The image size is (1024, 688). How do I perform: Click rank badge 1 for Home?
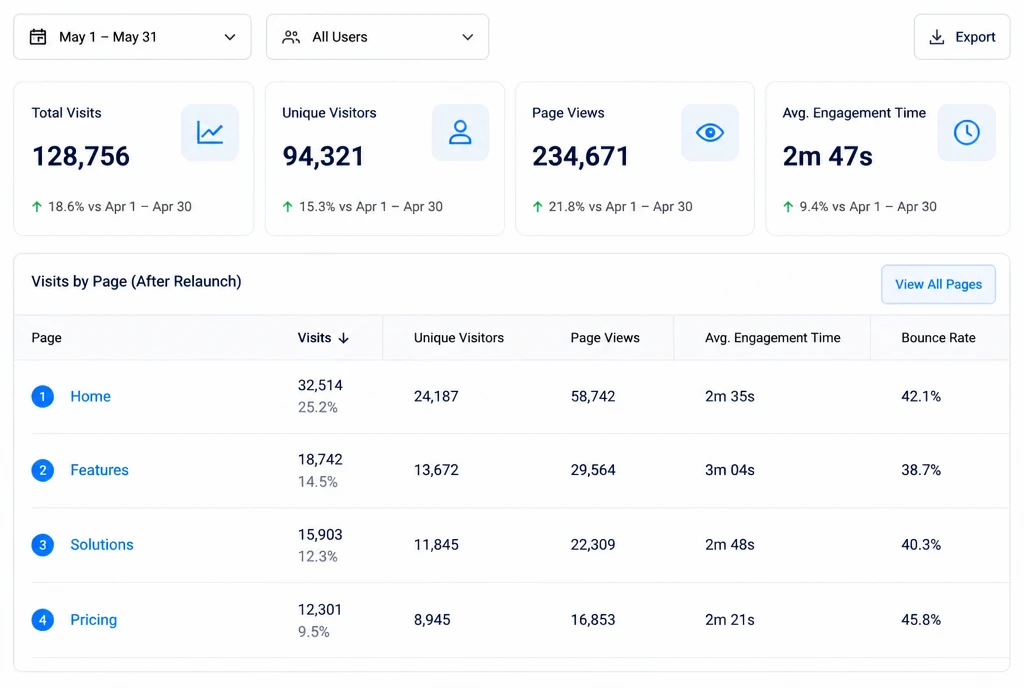[42, 396]
